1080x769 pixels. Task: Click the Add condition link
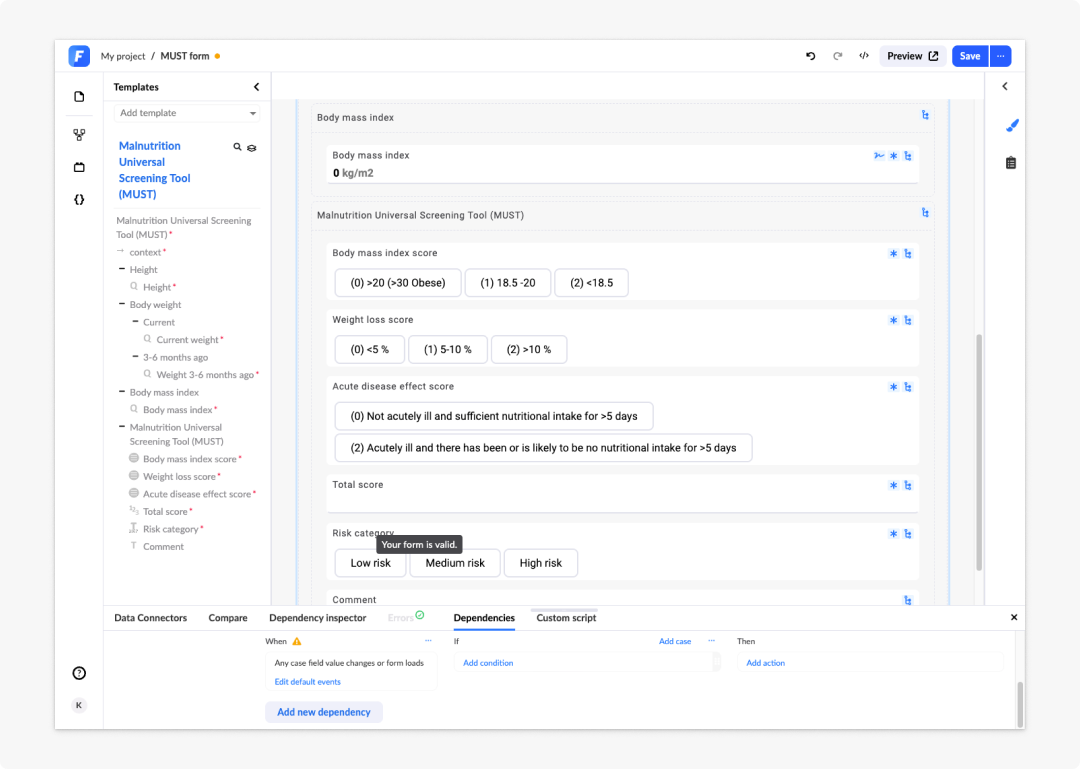point(488,663)
